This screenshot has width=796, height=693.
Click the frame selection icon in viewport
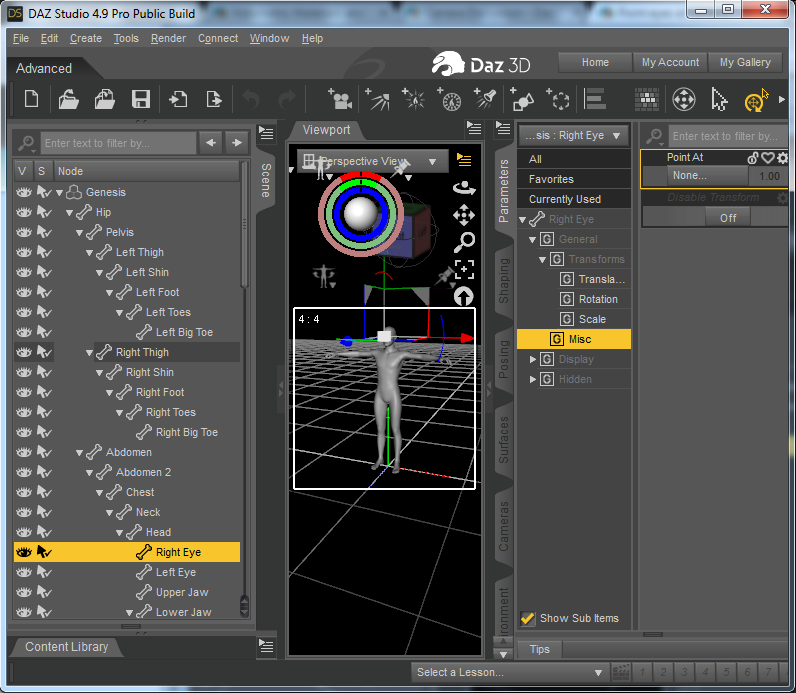click(x=464, y=269)
